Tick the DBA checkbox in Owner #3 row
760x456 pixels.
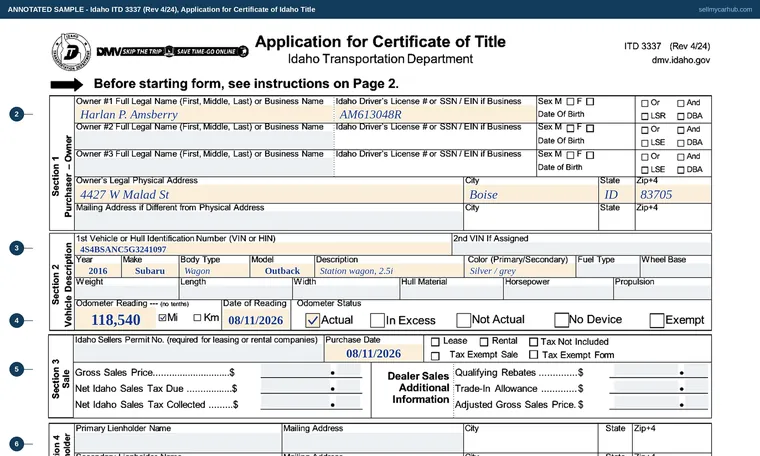(681, 170)
